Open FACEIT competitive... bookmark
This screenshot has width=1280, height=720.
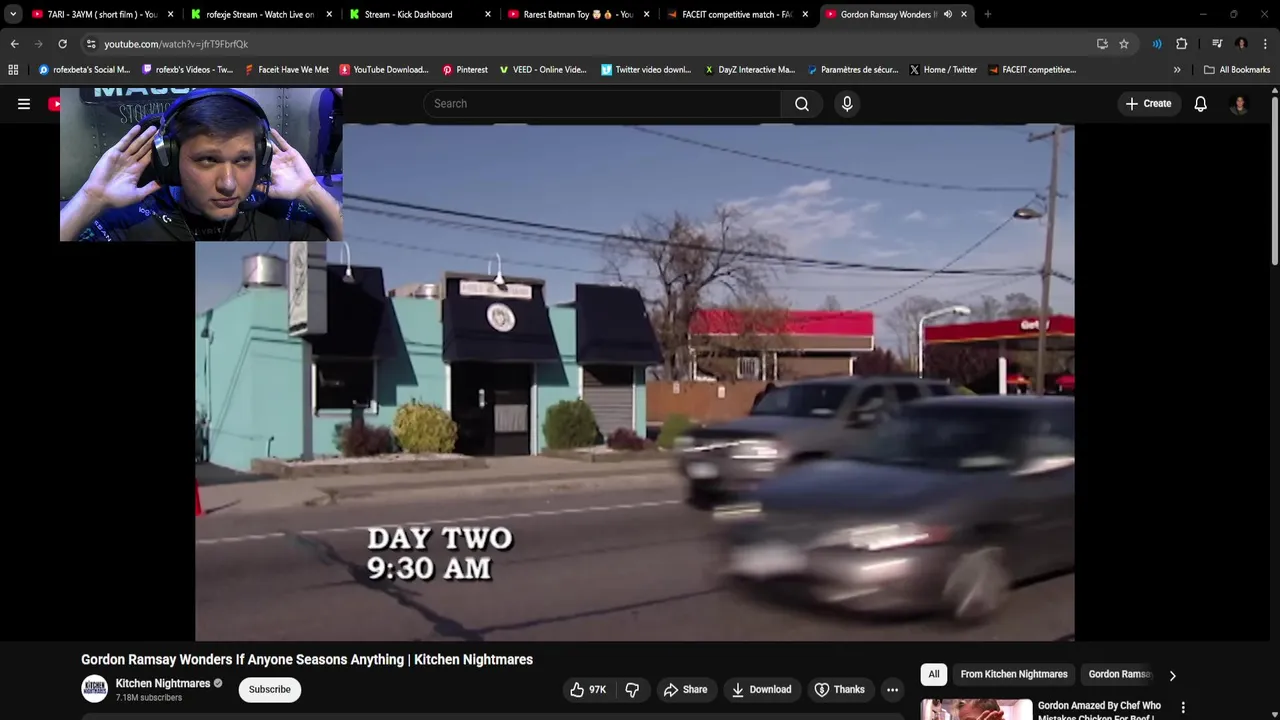click(x=1032, y=70)
